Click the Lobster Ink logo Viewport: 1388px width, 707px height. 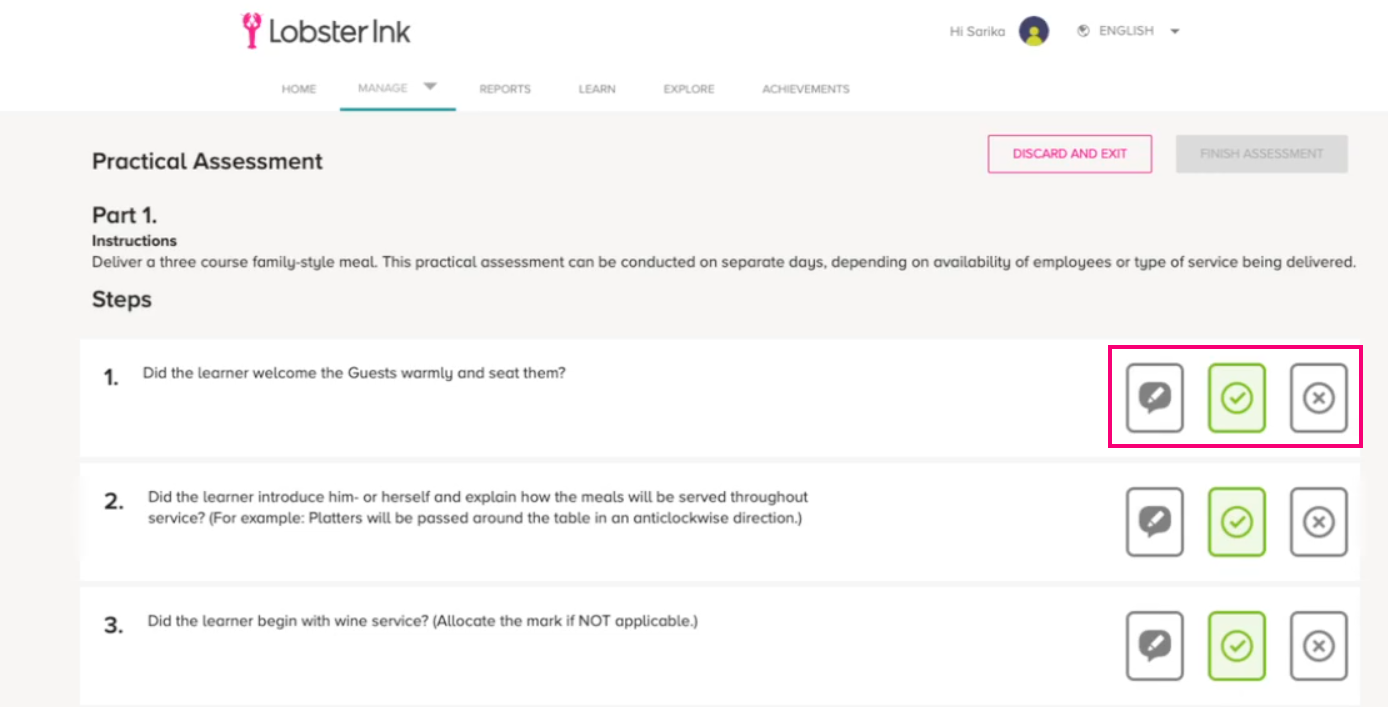(x=326, y=31)
